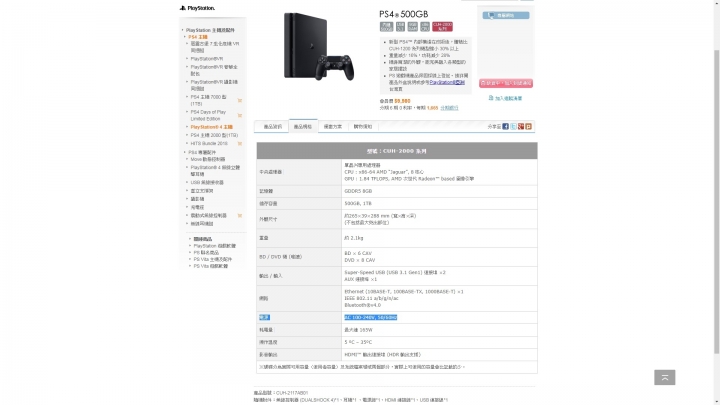Screen dimensions: 720x405
Task: Click the red CUH-2000 series badge
Action: point(442,27)
